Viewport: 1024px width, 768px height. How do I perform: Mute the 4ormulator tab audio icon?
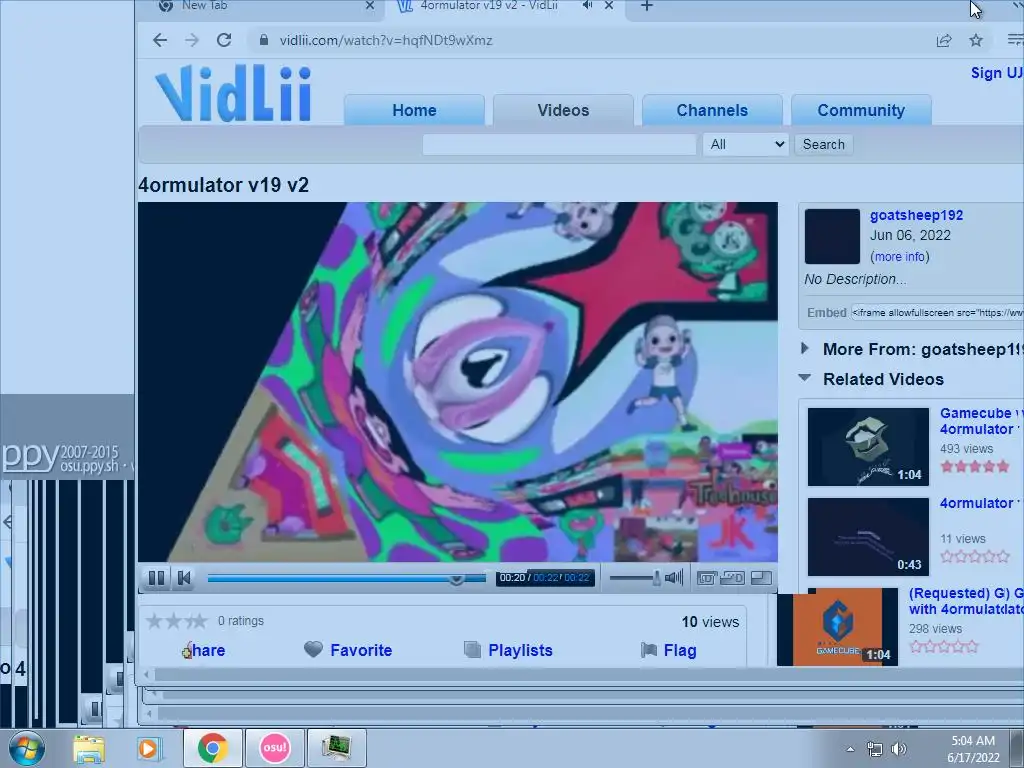pyautogui.click(x=587, y=5)
